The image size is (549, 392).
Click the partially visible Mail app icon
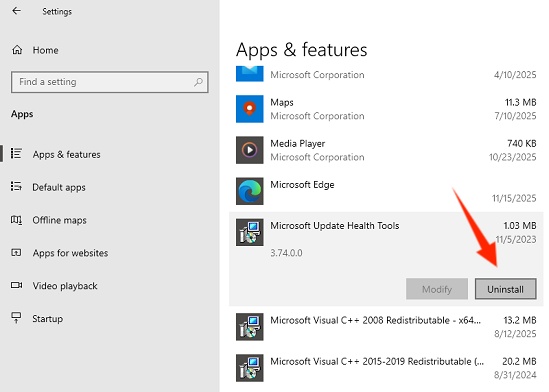click(x=250, y=74)
